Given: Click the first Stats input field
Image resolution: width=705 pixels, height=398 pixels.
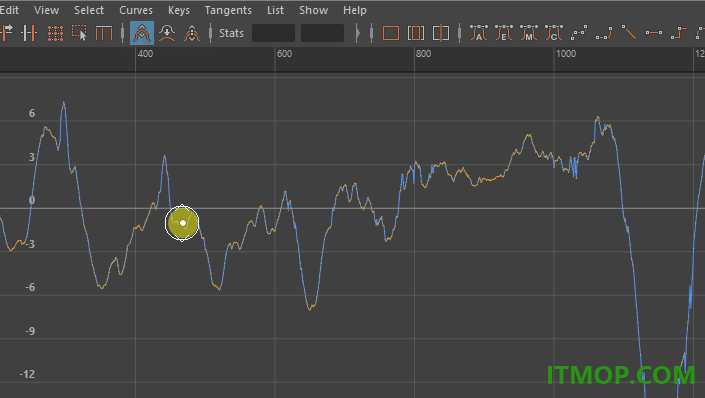Looking at the screenshot, I should 273,33.
